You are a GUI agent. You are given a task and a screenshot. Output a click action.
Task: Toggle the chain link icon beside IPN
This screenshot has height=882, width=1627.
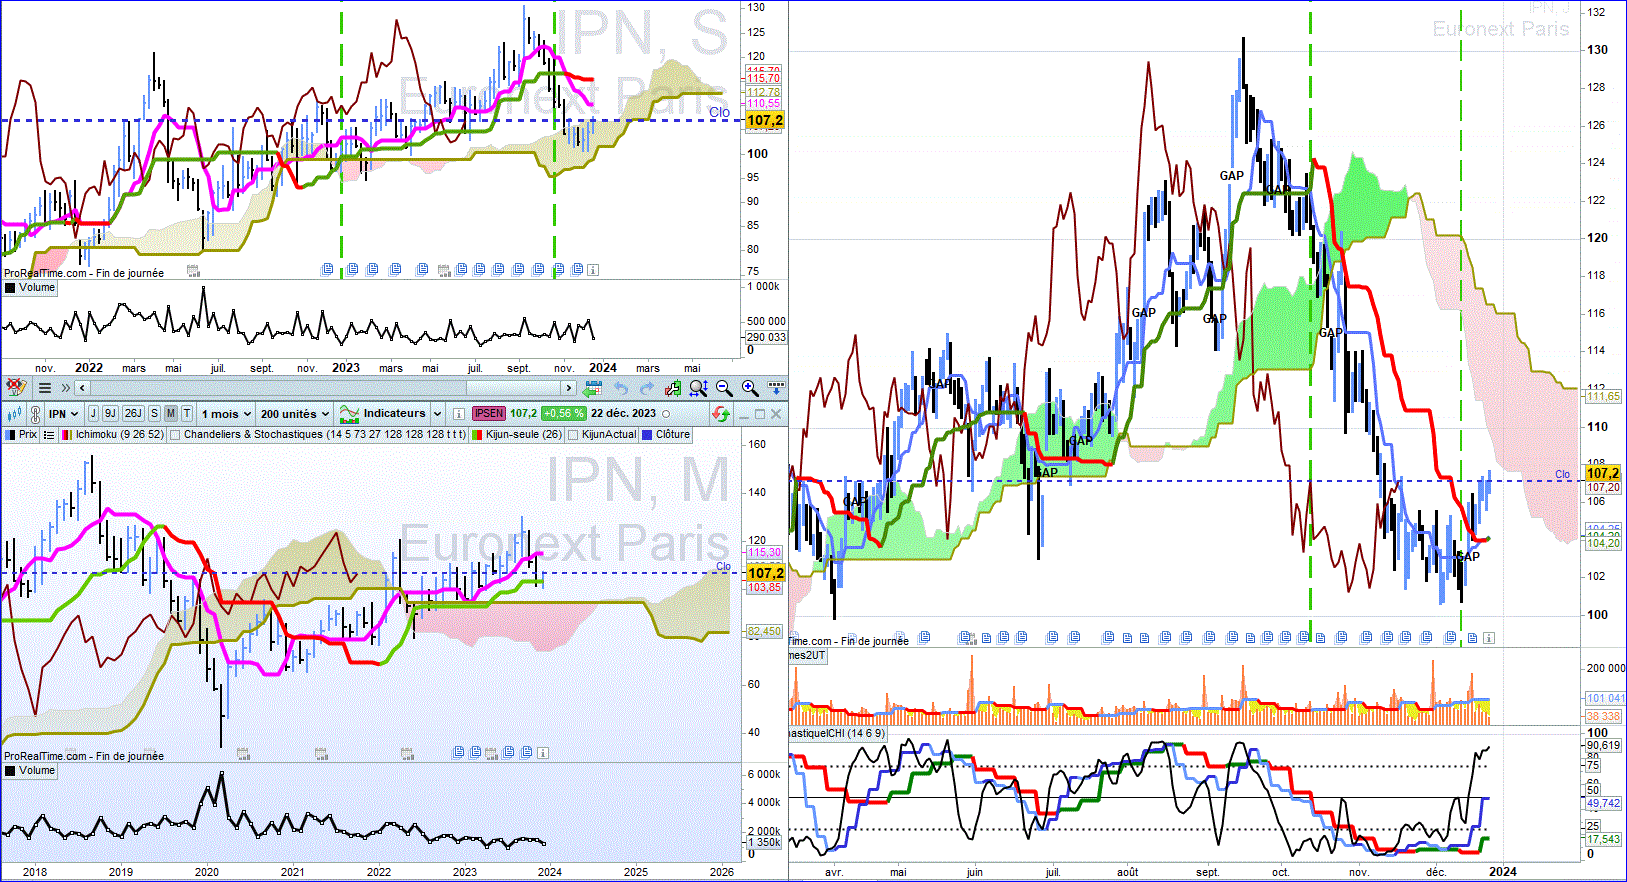click(36, 414)
